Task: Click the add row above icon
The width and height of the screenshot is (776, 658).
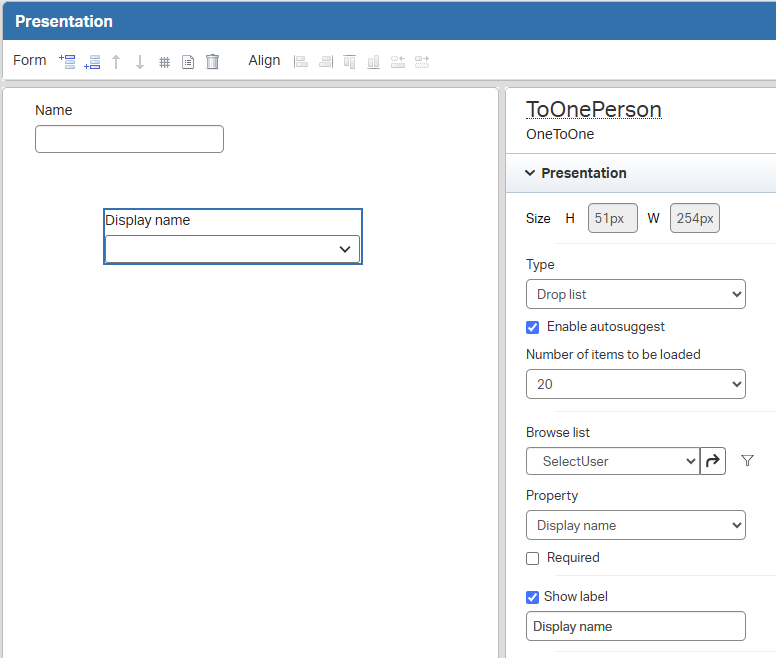Action: point(68,61)
